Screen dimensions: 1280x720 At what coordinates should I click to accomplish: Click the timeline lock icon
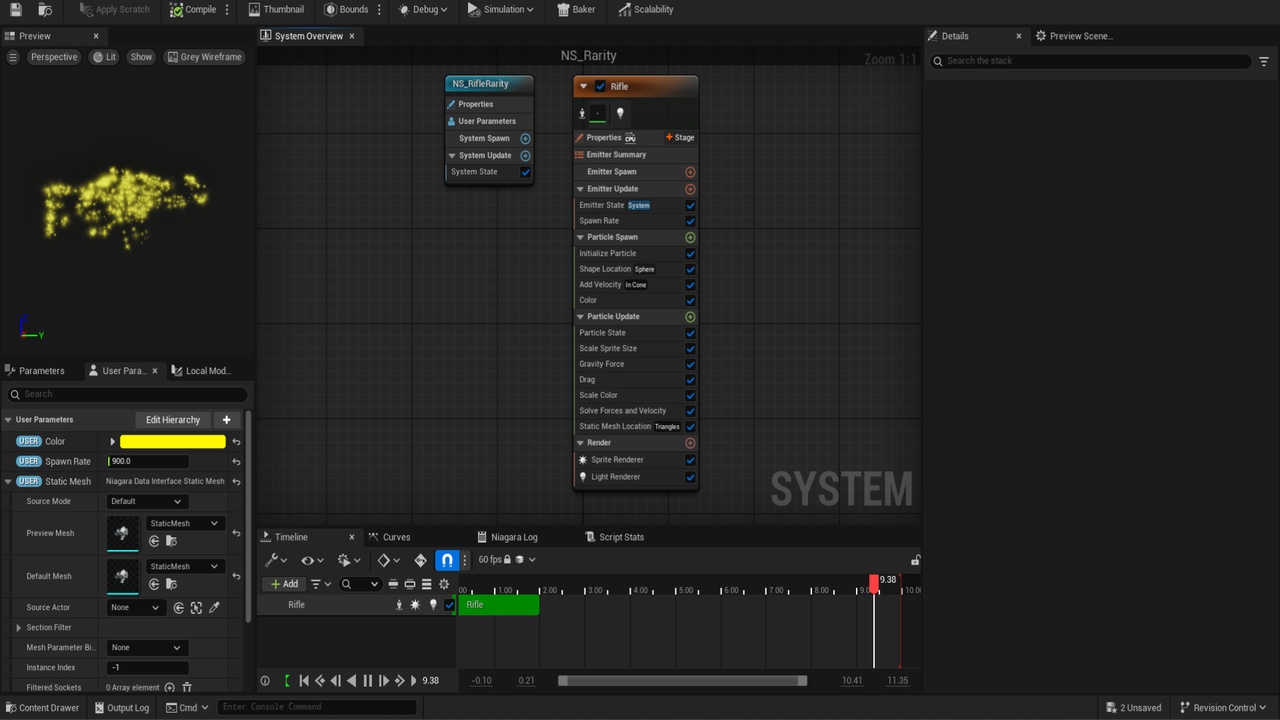(915, 560)
